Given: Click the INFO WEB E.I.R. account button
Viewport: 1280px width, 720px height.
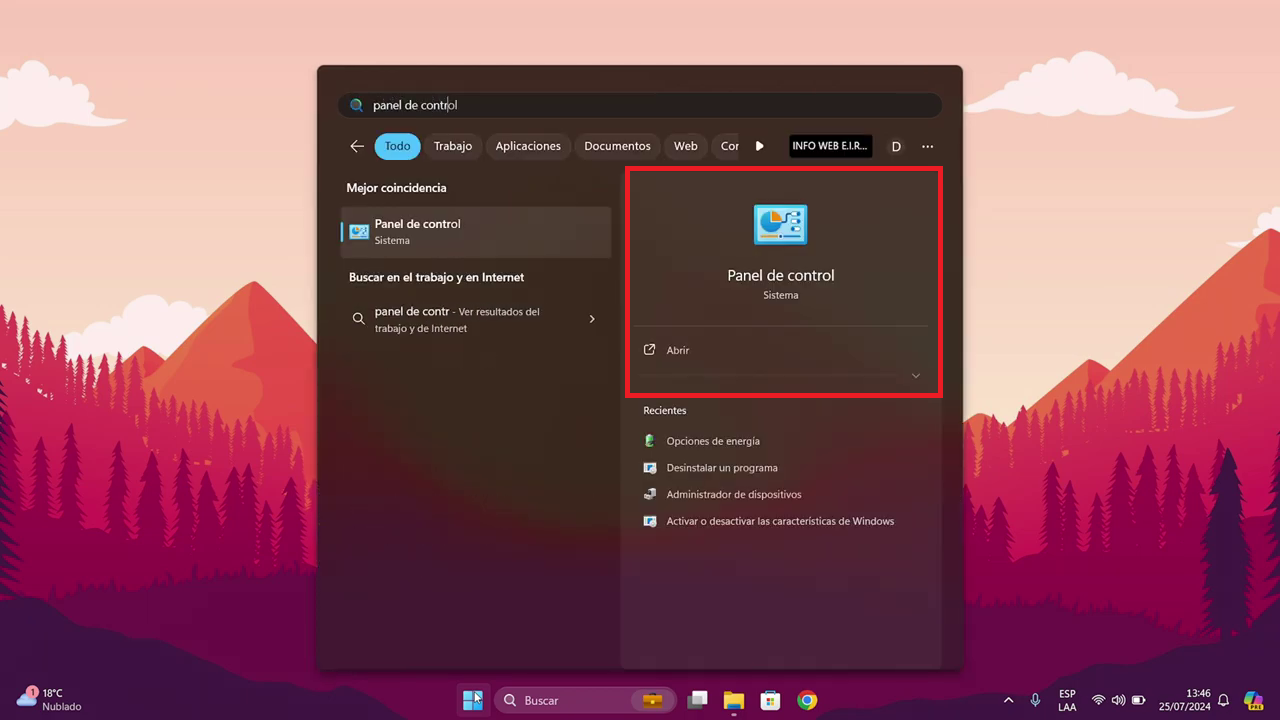Looking at the screenshot, I should point(830,146).
